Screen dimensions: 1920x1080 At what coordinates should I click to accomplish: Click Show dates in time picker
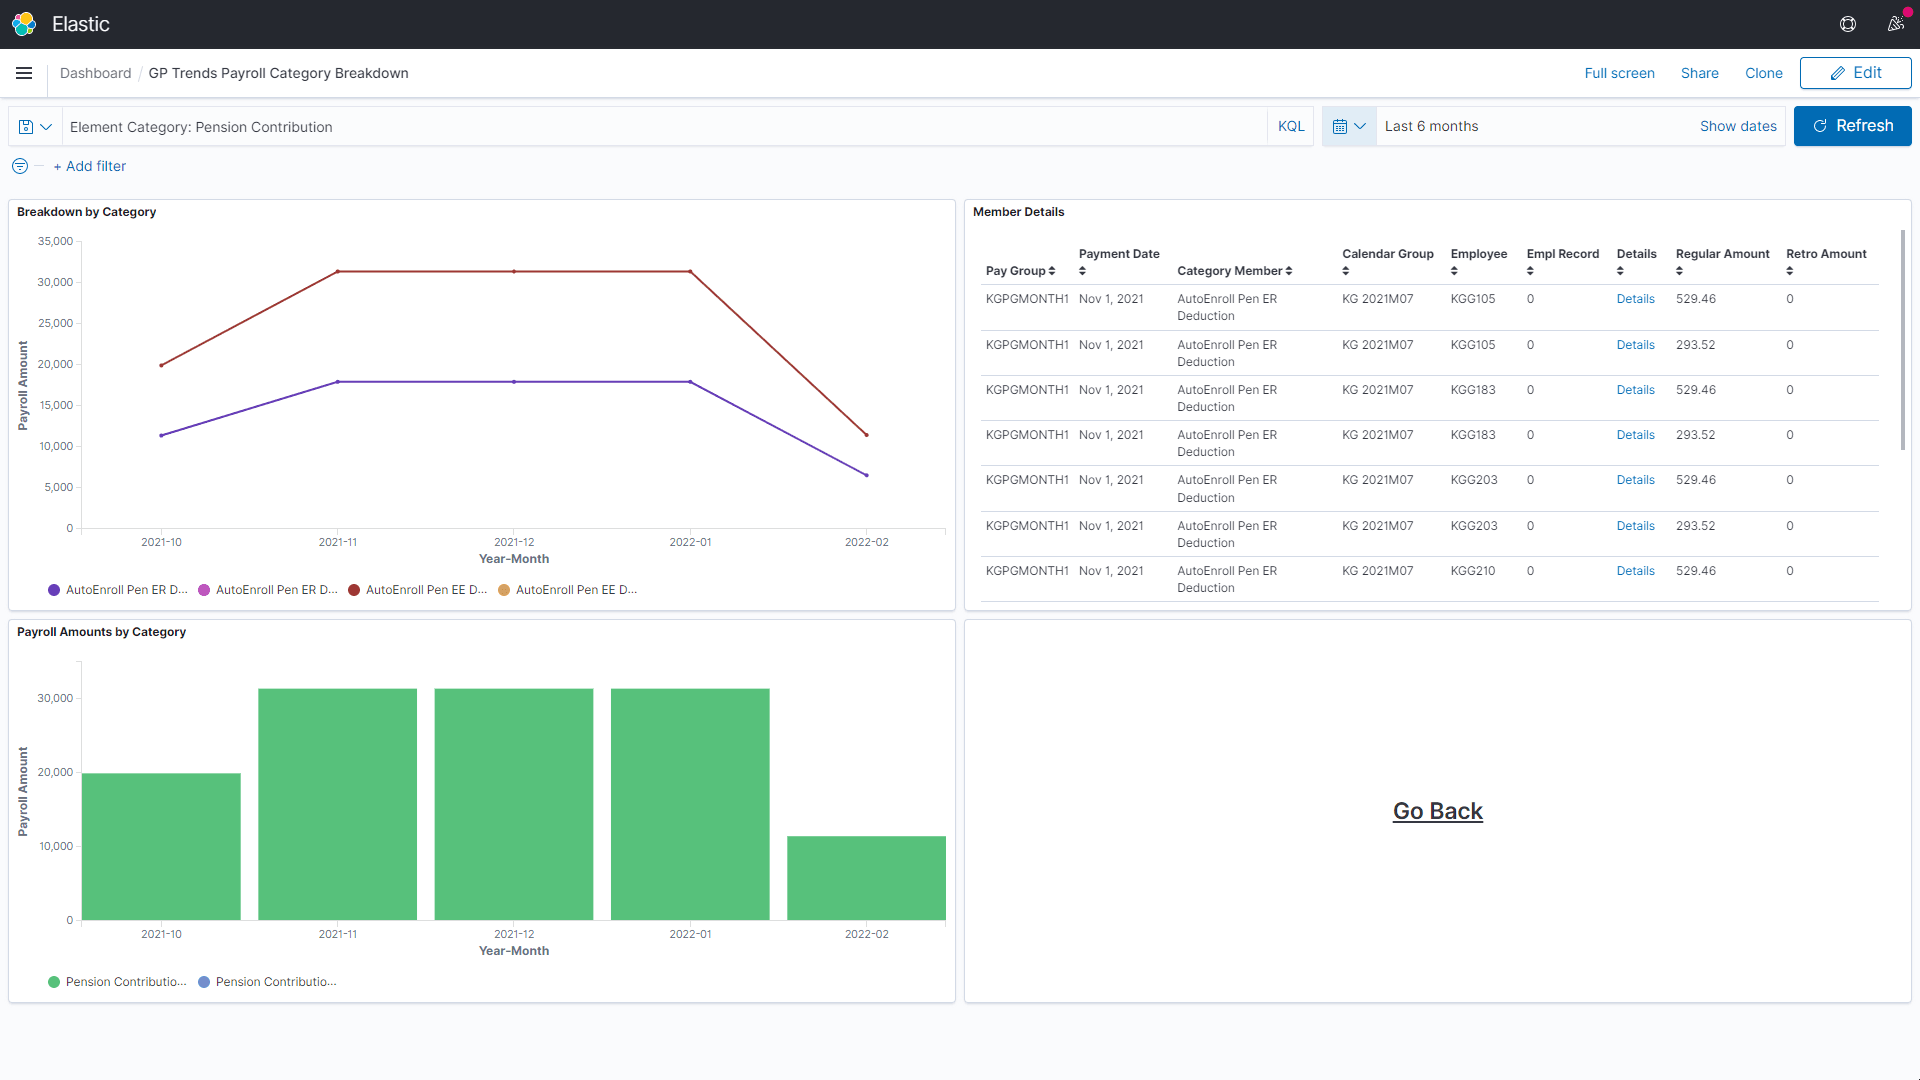[1737, 127]
